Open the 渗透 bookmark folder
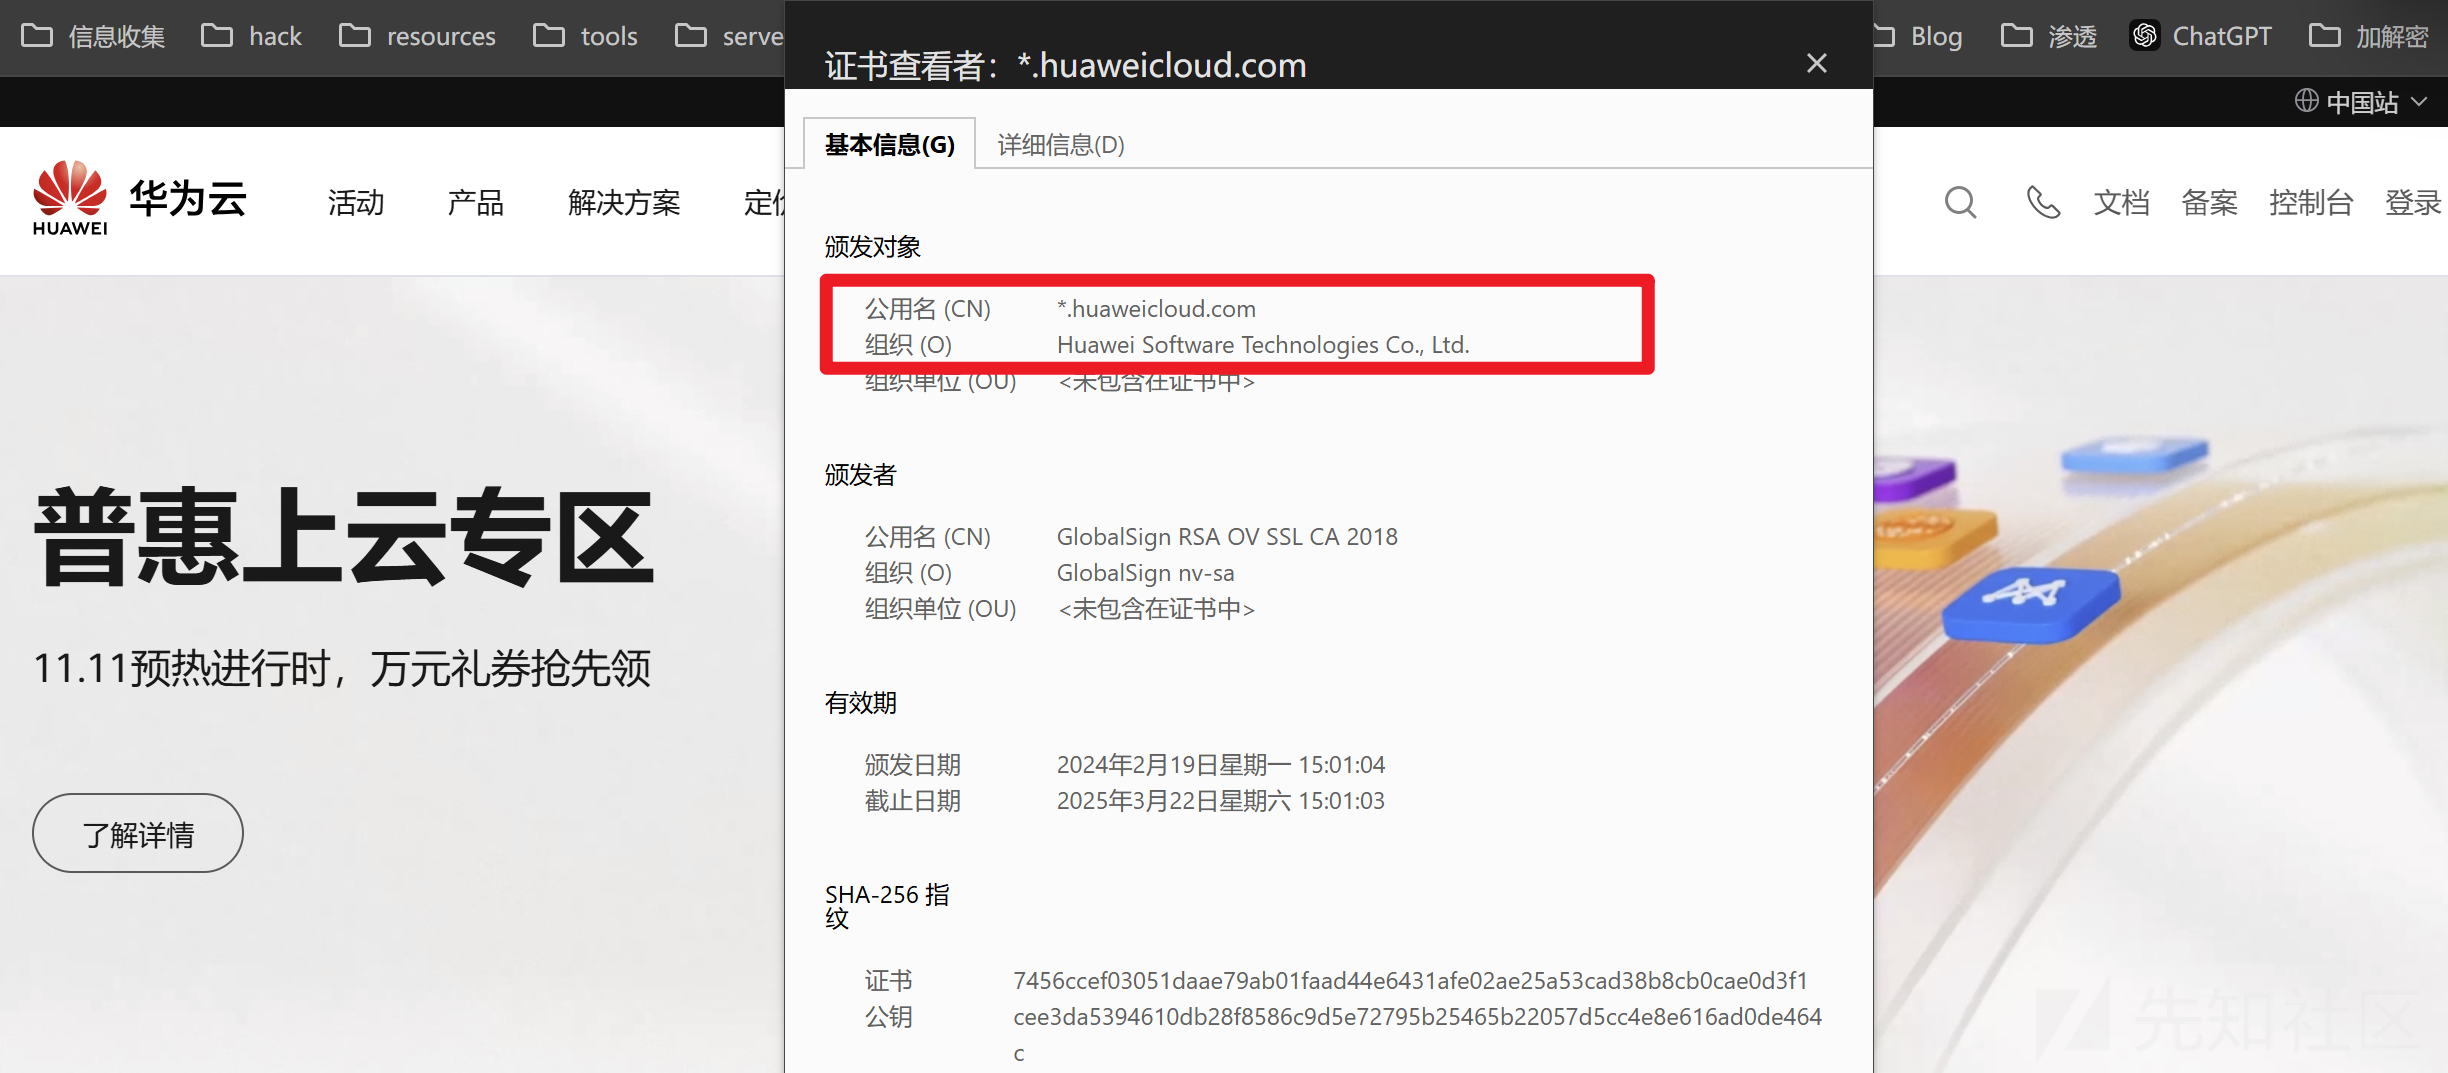 (2048, 37)
